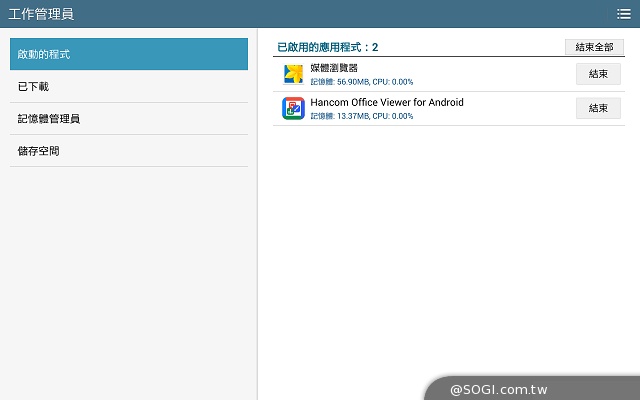The image size is (640, 400).
Task: Open the 記憶體管理員 section
Action: coord(129,119)
